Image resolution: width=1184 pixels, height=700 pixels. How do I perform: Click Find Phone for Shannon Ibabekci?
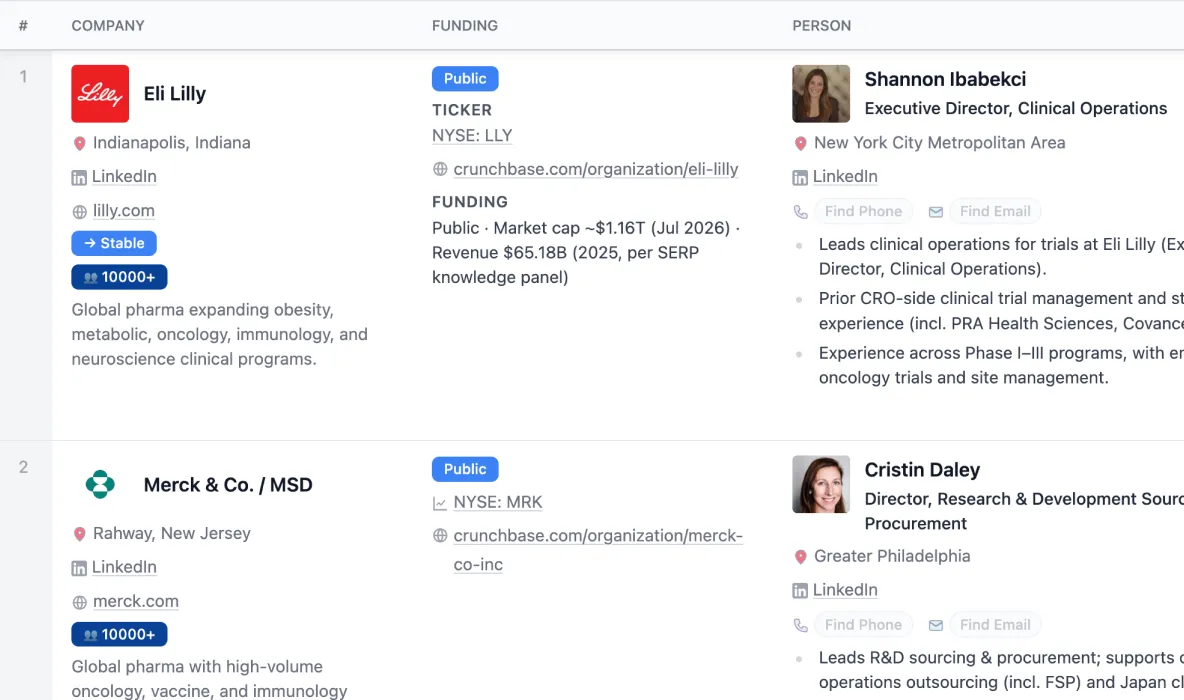click(863, 211)
